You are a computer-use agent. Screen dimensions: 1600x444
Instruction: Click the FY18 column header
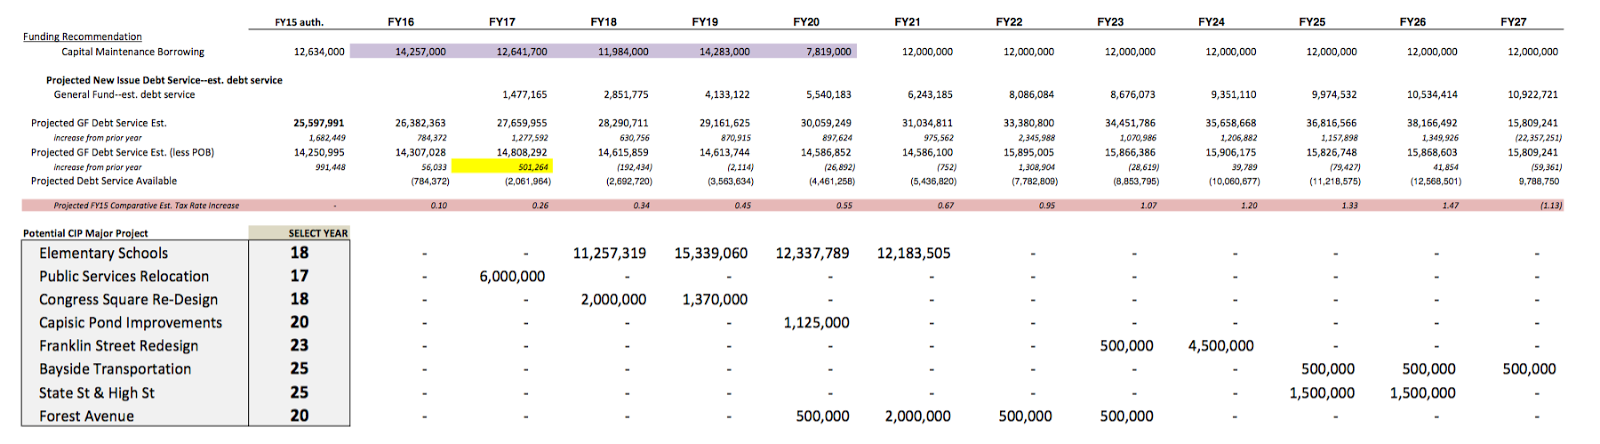[603, 22]
